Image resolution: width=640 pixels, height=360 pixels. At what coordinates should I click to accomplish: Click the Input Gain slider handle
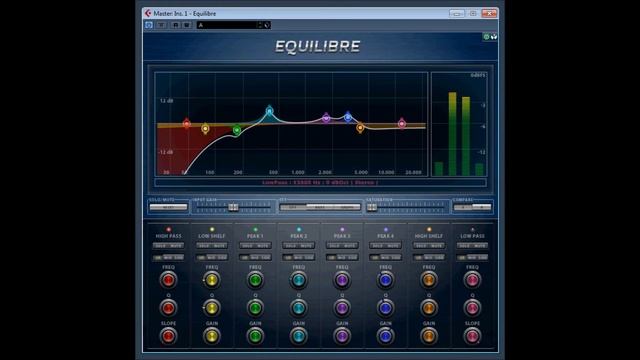tap(233, 207)
